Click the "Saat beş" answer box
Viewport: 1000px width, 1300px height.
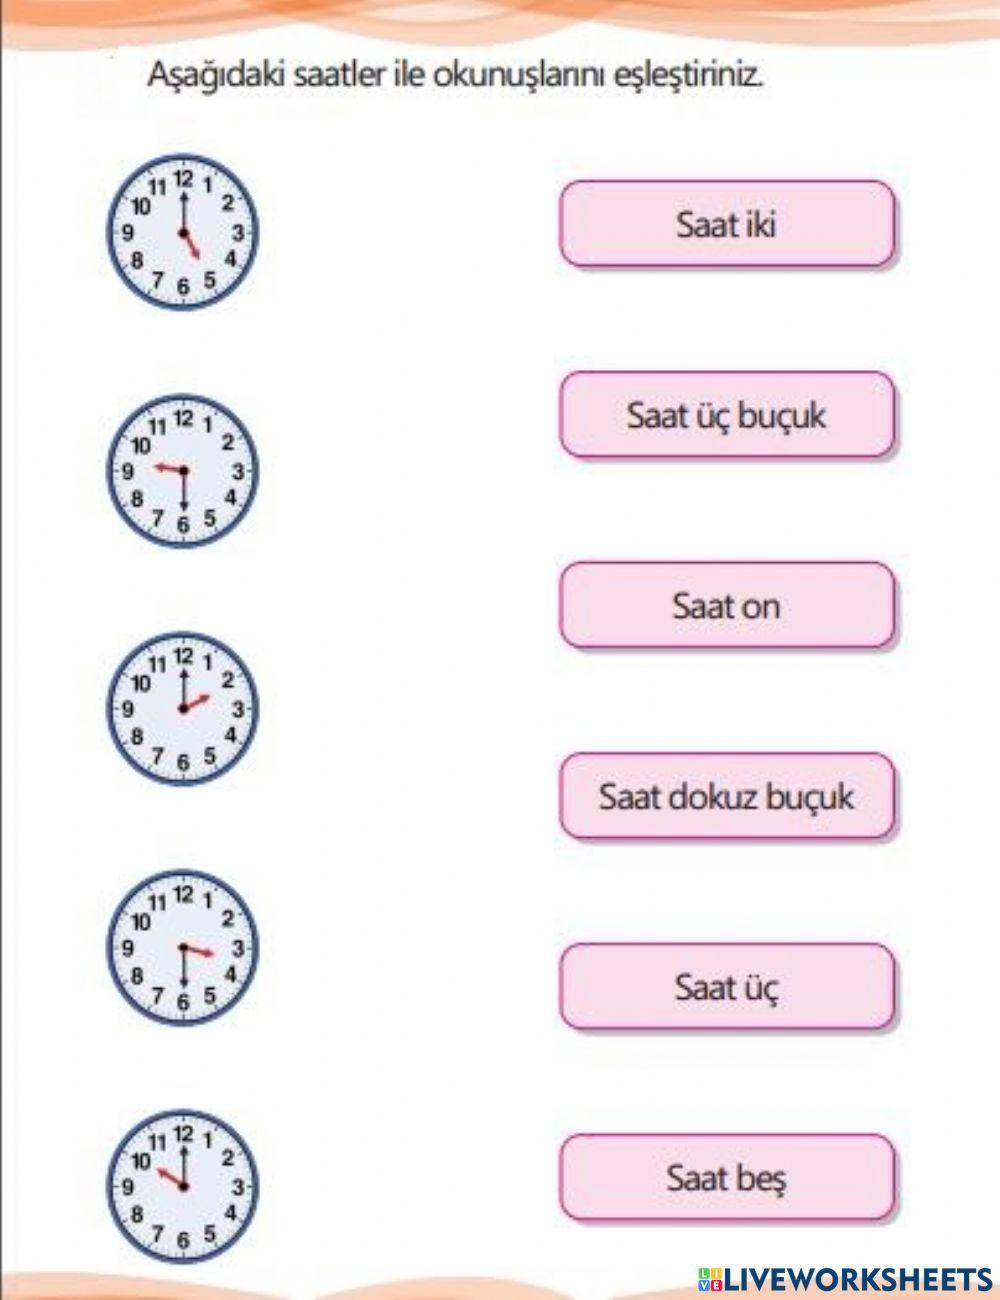pyautogui.click(x=726, y=1178)
